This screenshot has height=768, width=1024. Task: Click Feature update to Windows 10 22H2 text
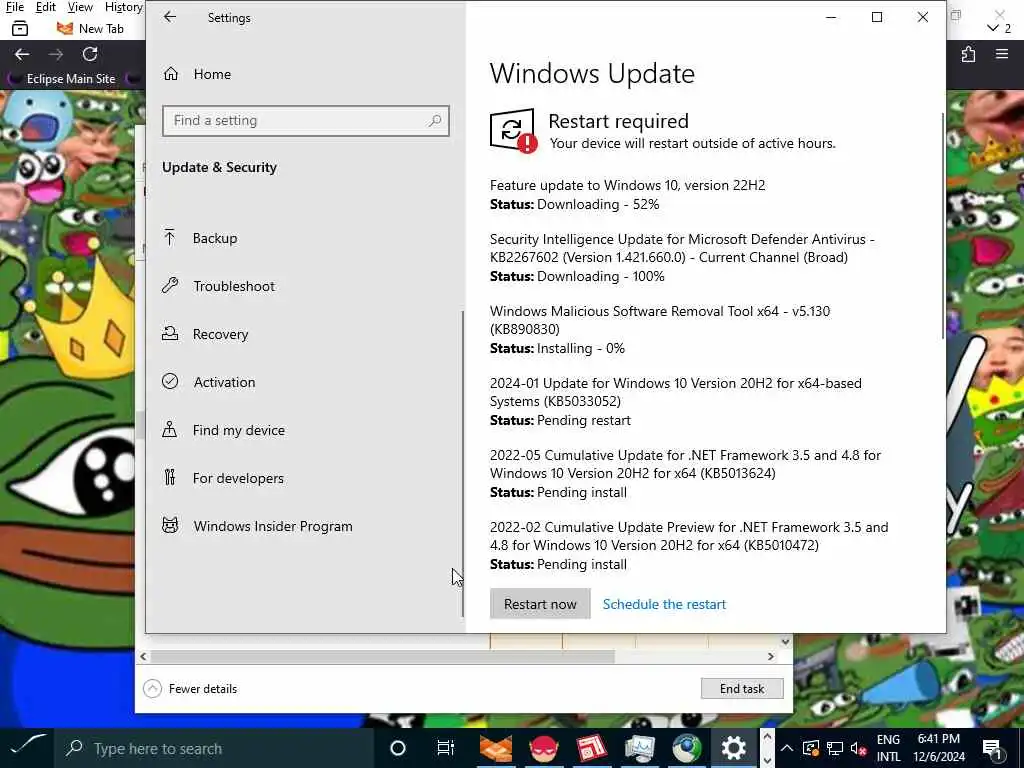pos(628,185)
